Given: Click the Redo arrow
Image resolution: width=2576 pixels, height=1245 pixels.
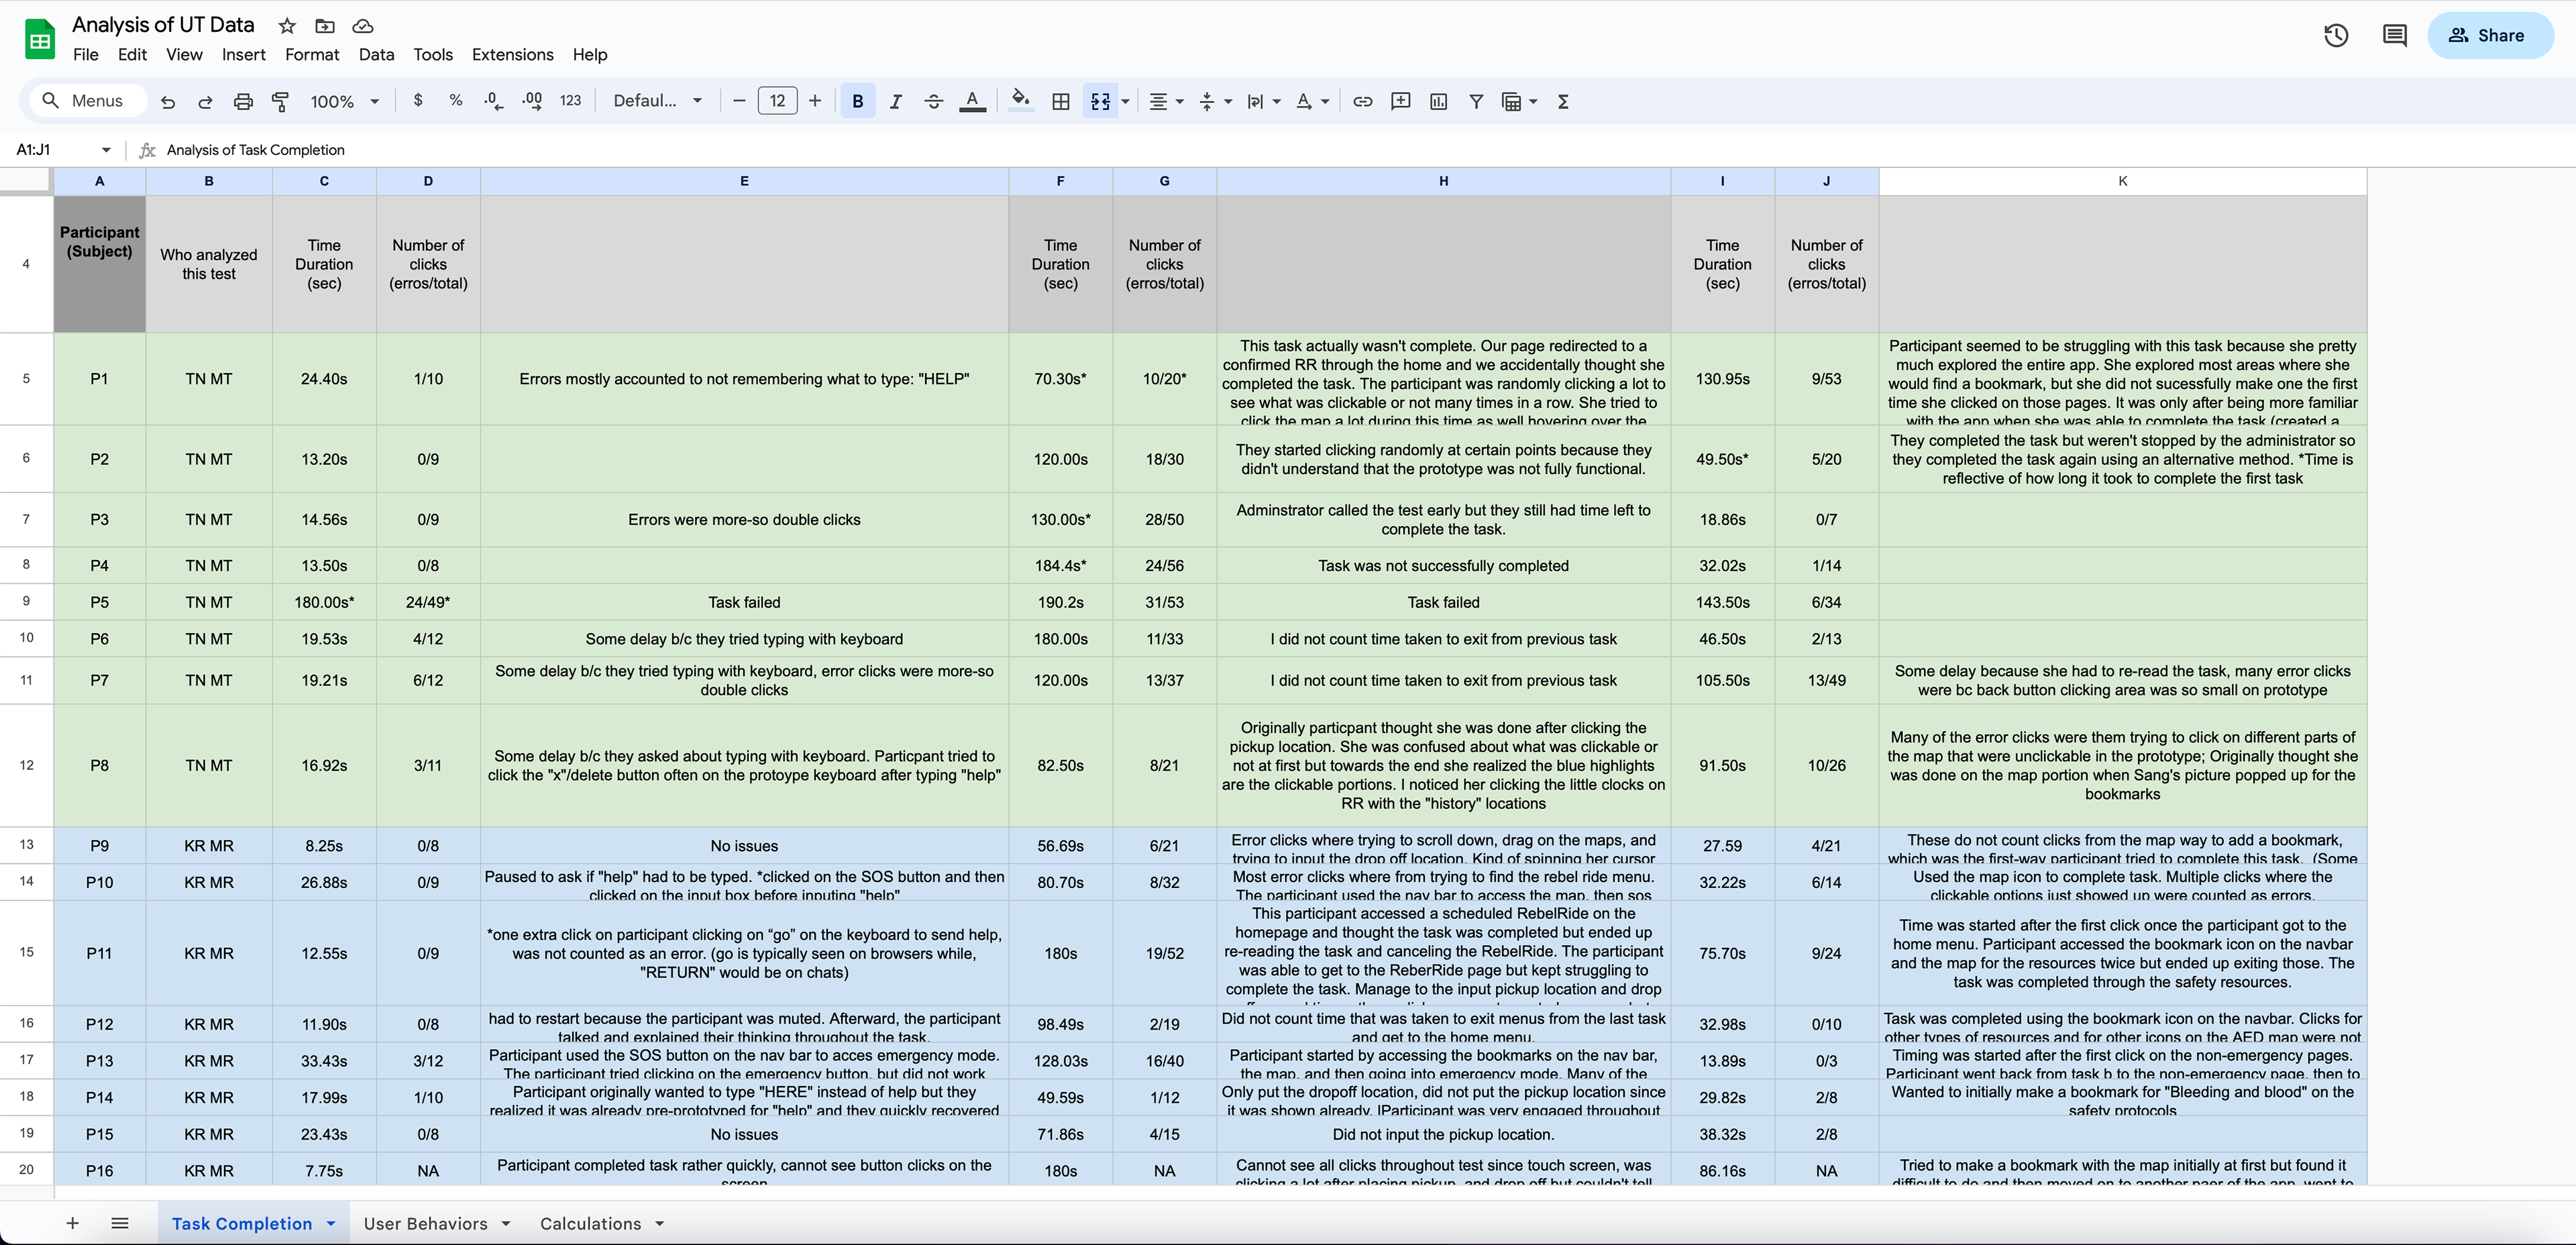Looking at the screenshot, I should point(205,101).
